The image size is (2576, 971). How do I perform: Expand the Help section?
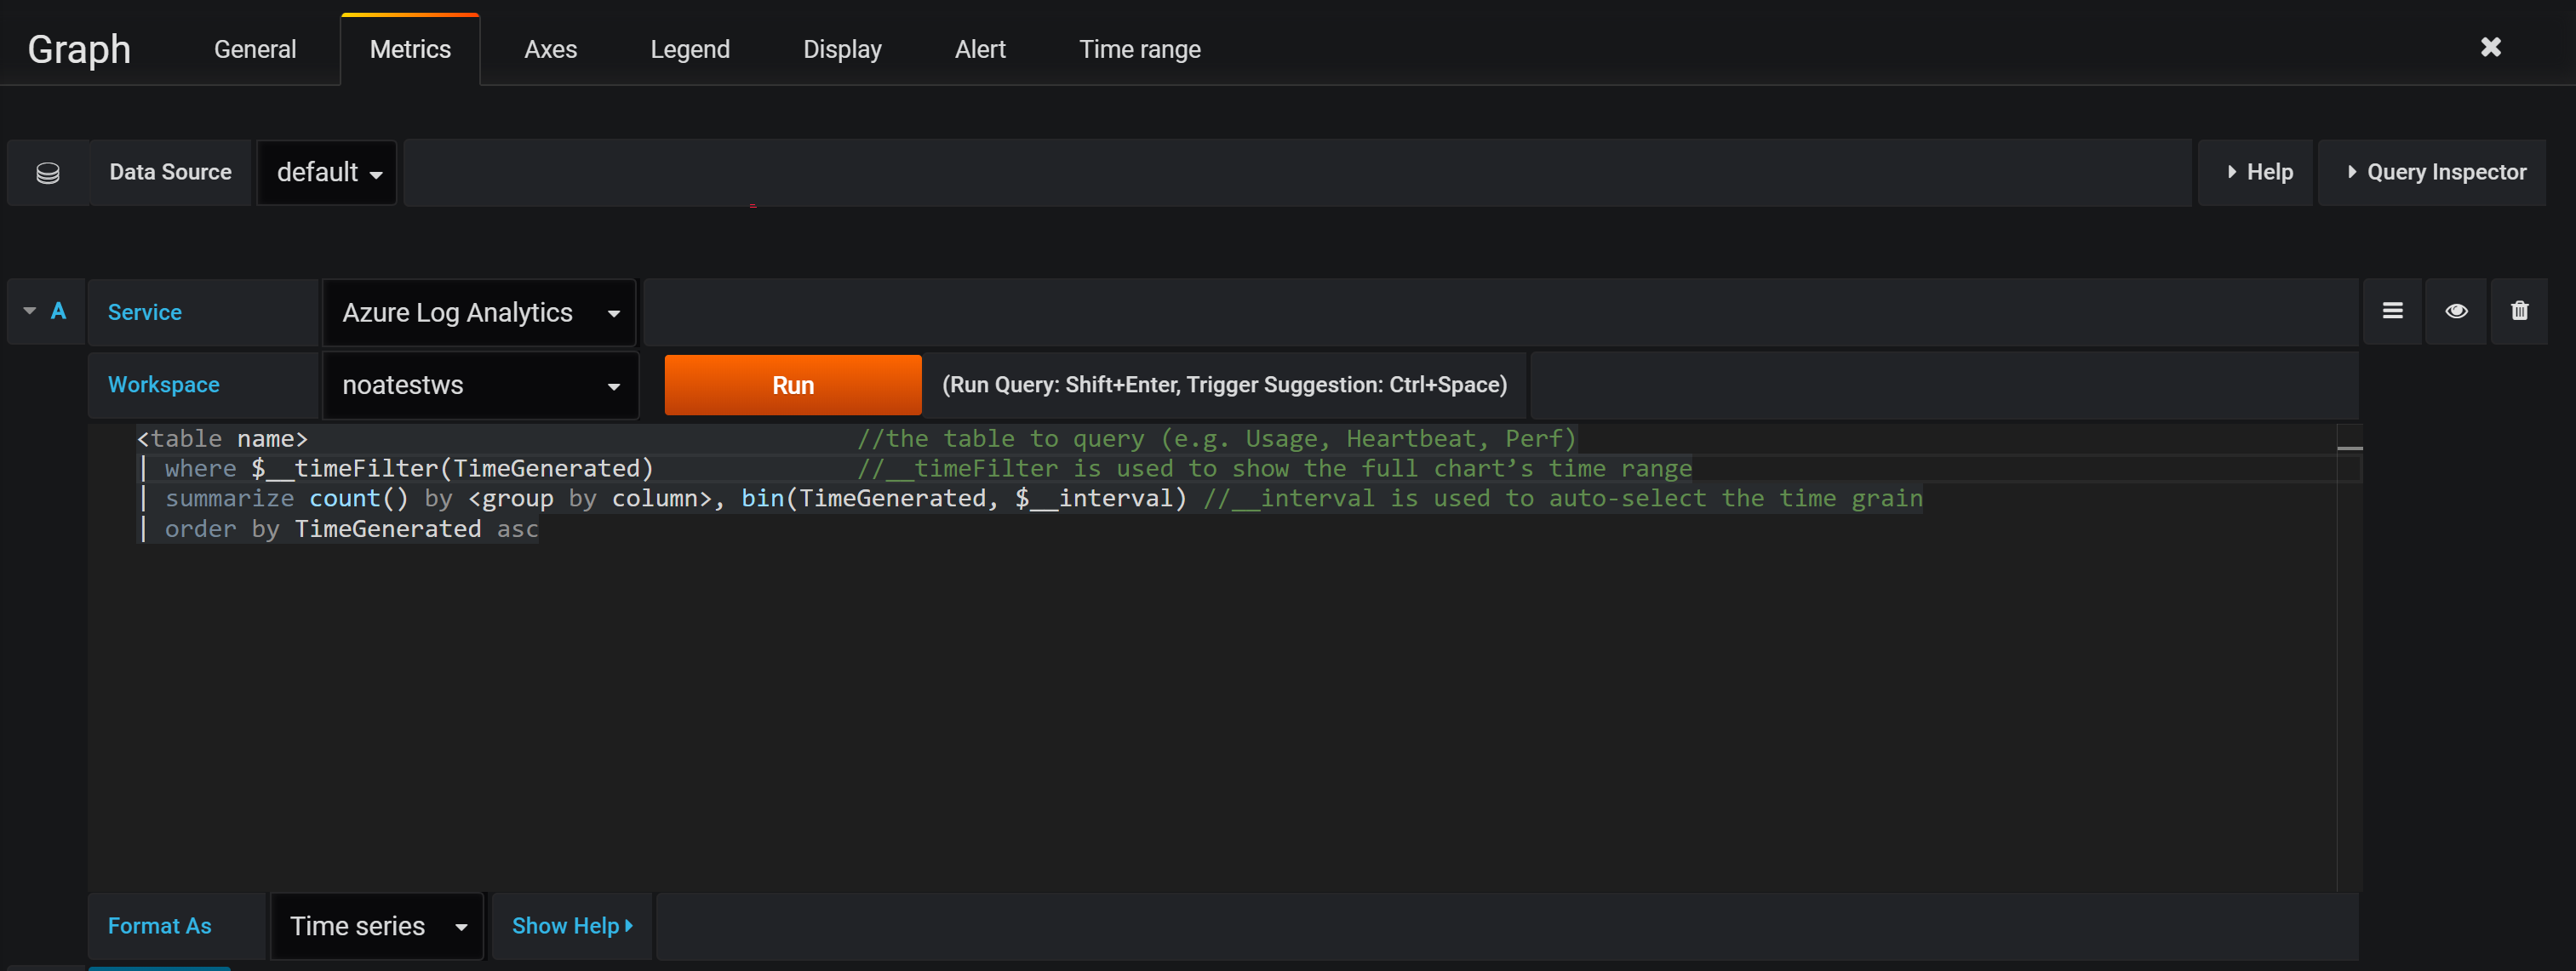(2259, 172)
